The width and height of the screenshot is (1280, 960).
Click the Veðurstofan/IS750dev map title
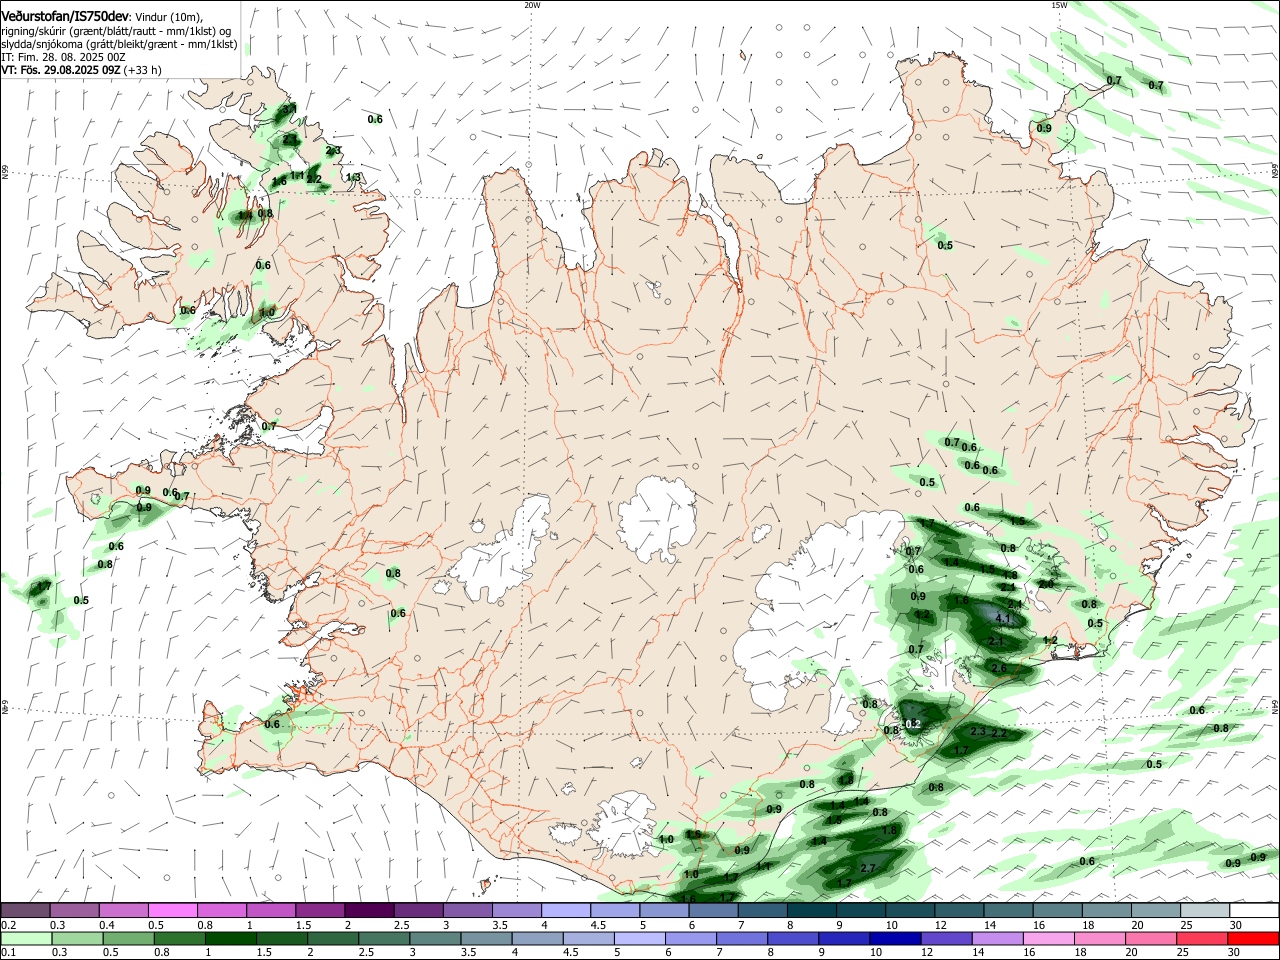click(x=66, y=16)
